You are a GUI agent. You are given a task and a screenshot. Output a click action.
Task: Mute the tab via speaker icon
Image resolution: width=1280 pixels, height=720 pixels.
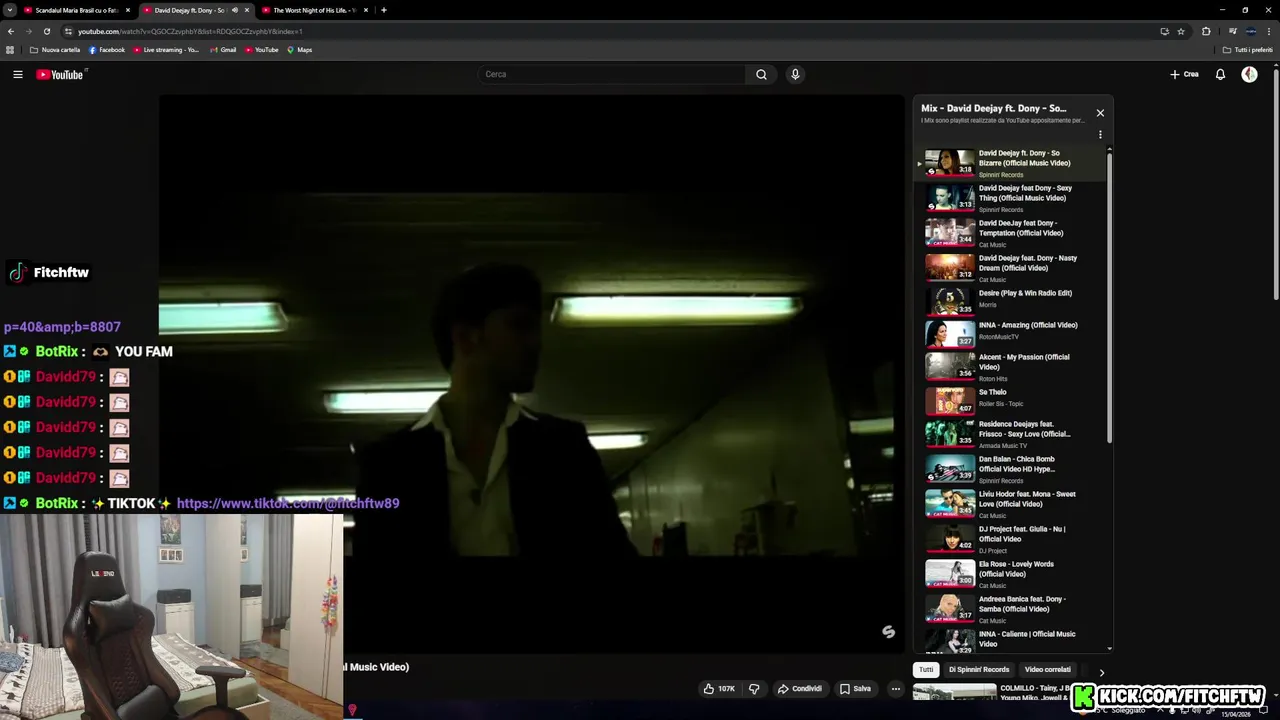235,10
